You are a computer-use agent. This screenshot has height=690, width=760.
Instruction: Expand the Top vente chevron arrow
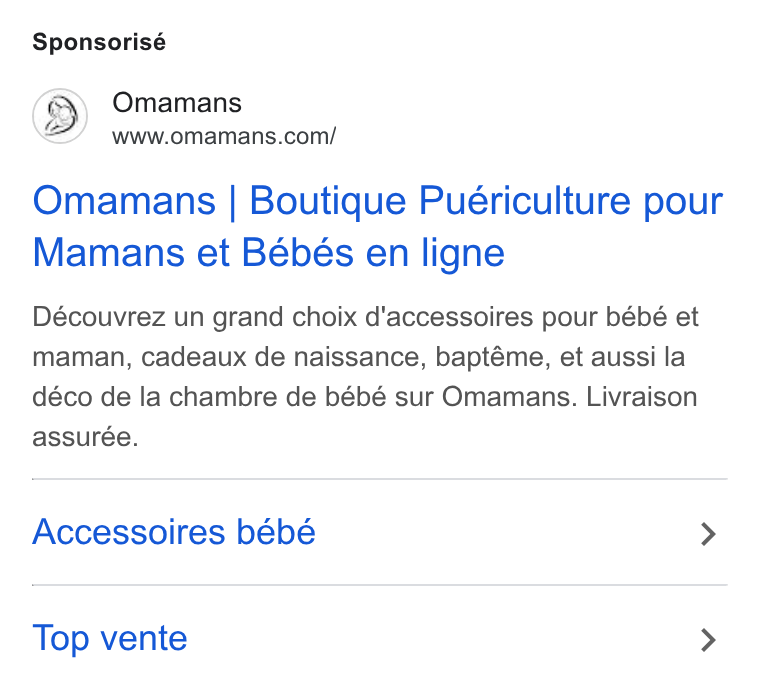click(x=708, y=640)
